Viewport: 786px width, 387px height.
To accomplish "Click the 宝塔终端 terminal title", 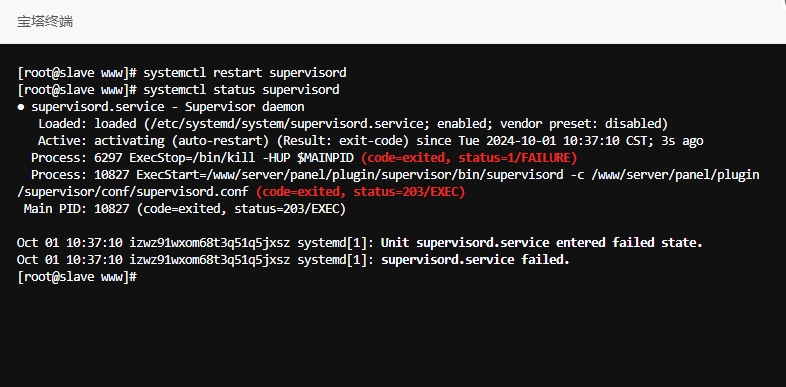I will coord(45,22).
